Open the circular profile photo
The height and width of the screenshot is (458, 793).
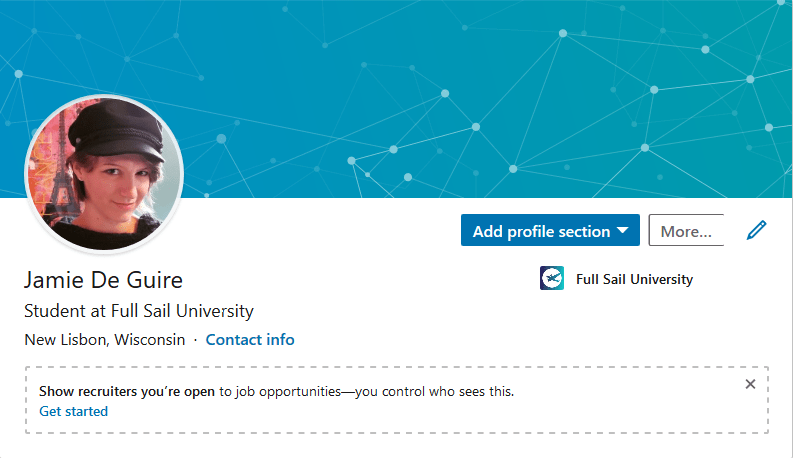103,174
